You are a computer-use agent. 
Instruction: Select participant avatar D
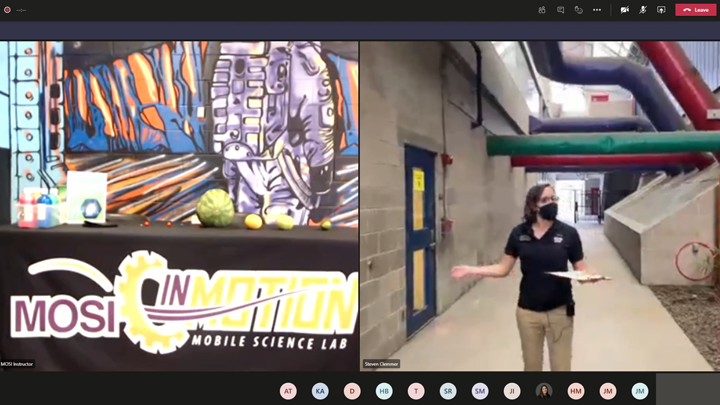(x=352, y=391)
